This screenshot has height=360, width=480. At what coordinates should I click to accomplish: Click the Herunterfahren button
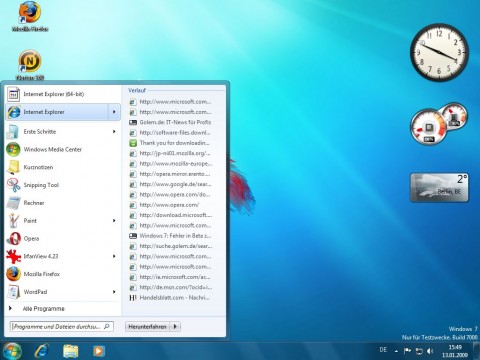coord(147,327)
